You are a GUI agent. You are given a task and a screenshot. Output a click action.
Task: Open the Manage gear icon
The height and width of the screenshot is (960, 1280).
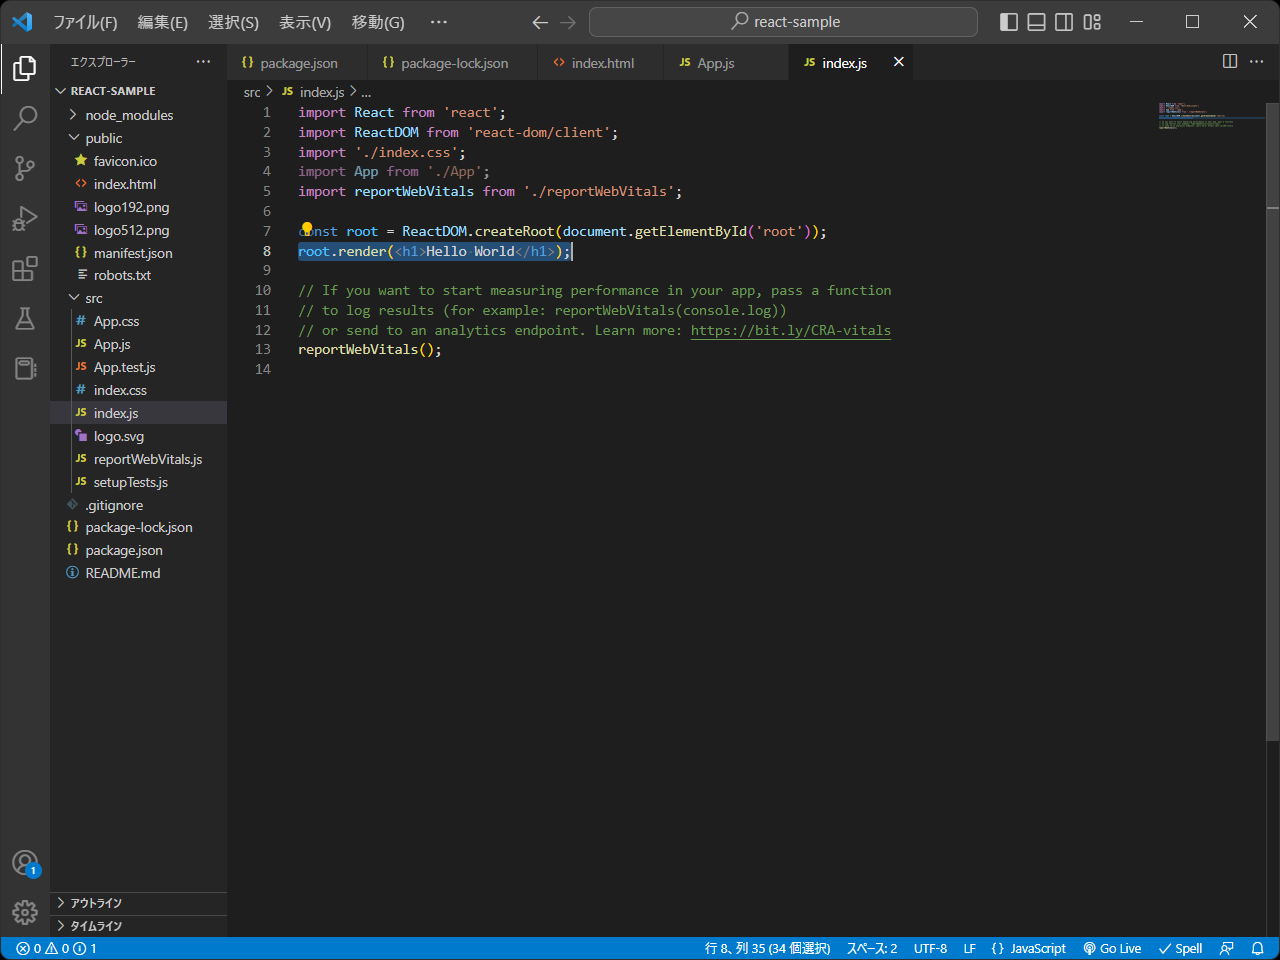click(x=25, y=912)
